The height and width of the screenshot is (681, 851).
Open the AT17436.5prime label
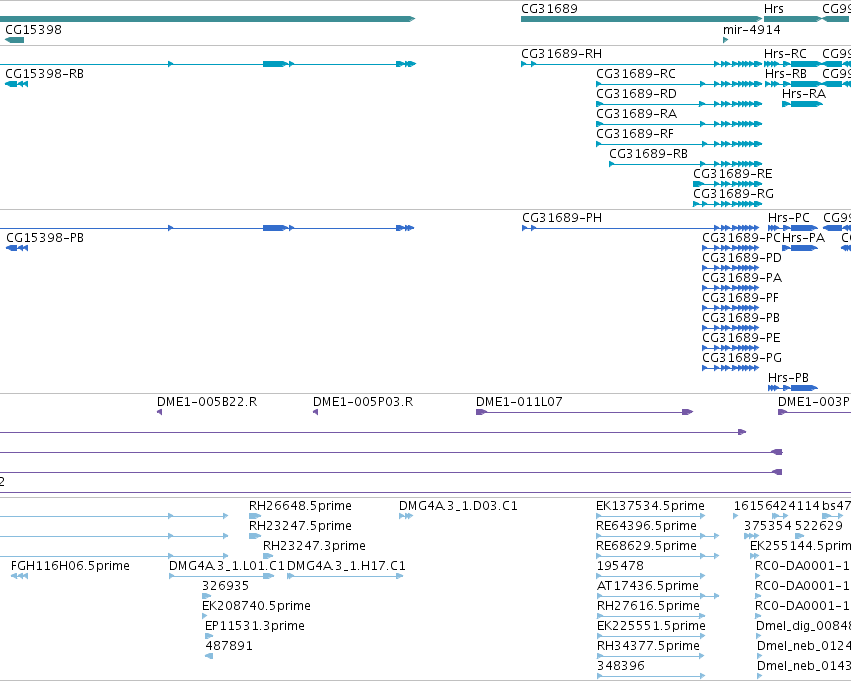(x=647, y=586)
